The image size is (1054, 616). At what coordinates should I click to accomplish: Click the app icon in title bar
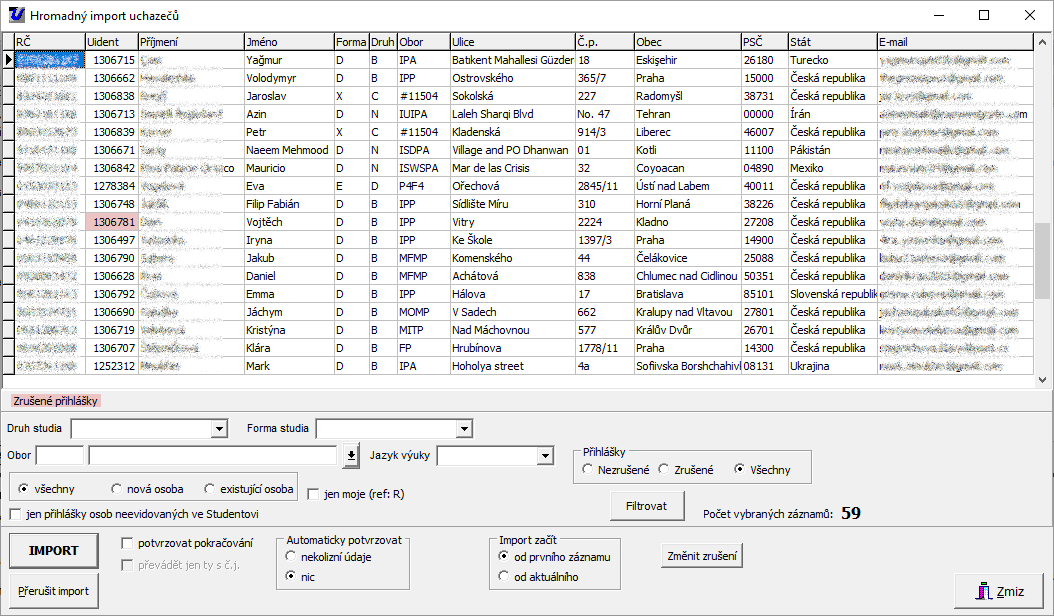pyautogui.click(x=15, y=16)
